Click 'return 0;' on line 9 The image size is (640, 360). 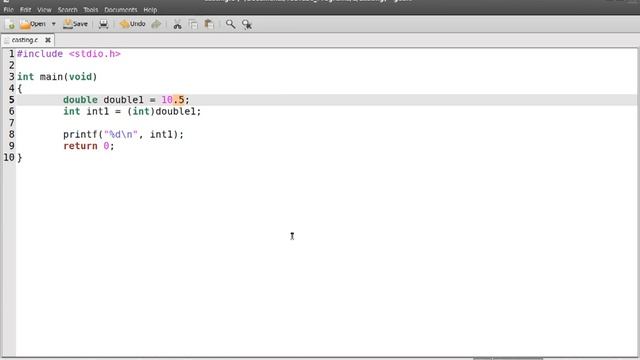(89, 146)
